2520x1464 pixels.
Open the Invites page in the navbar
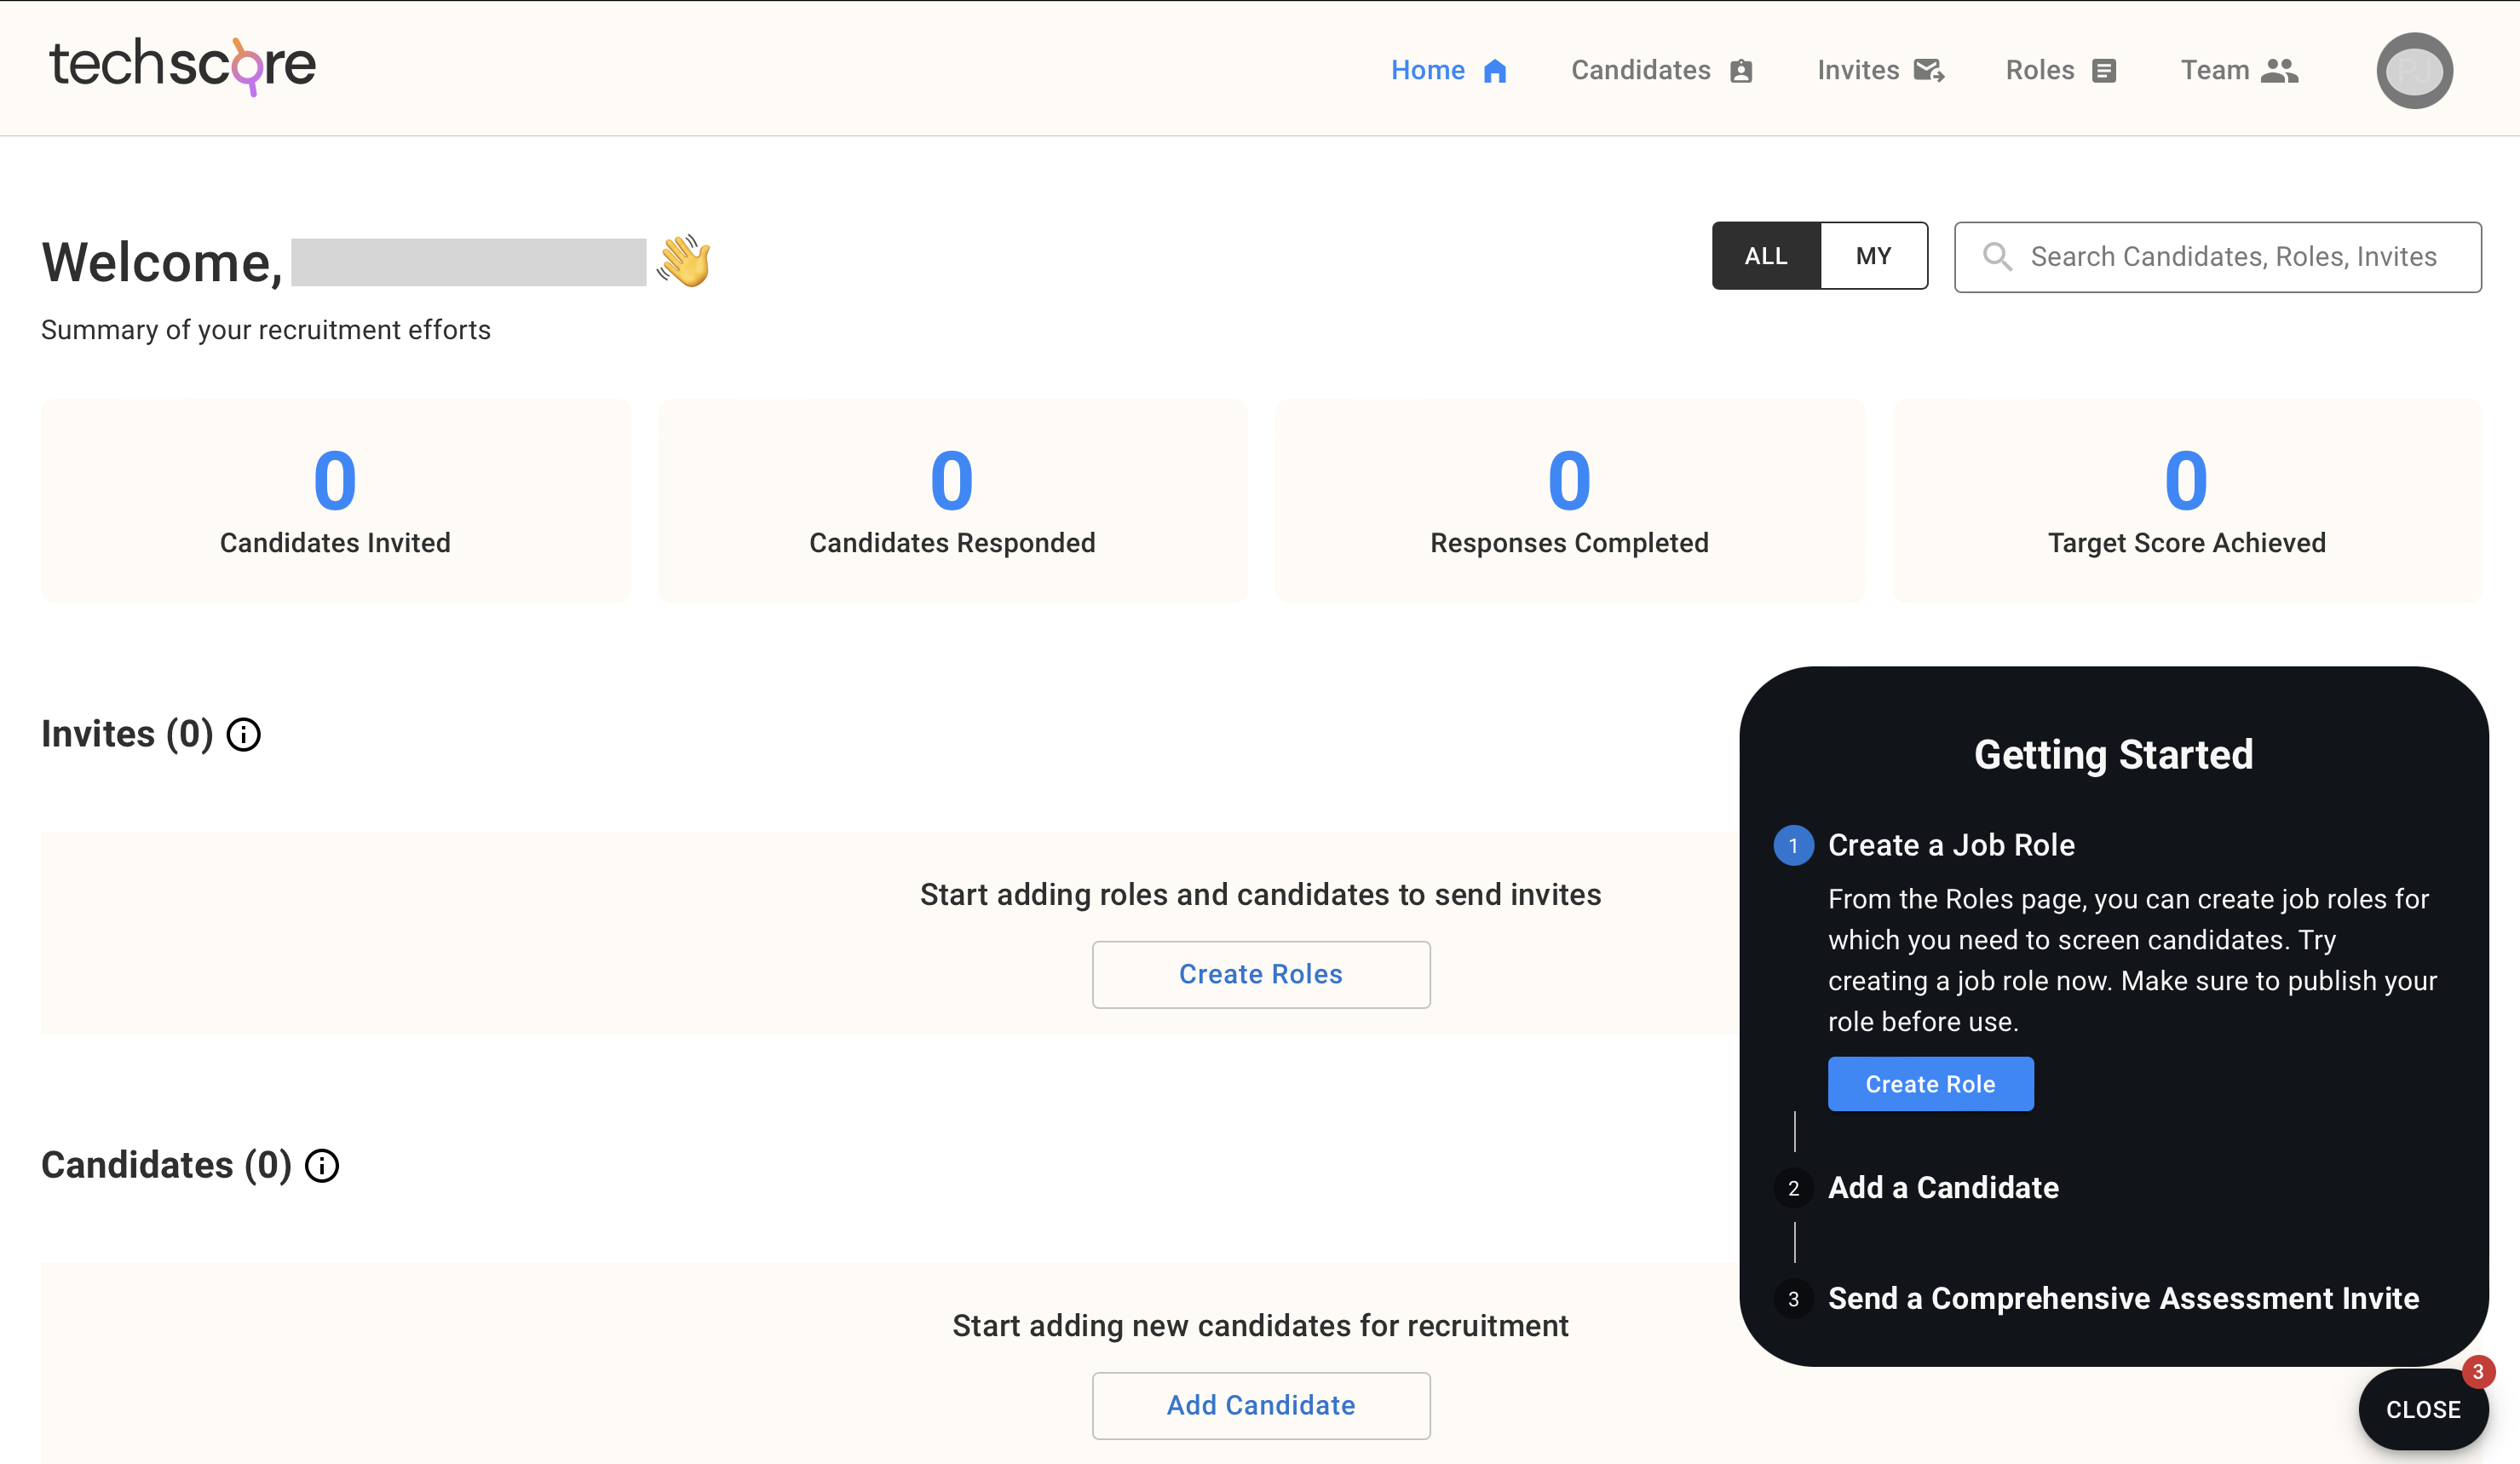1880,70
